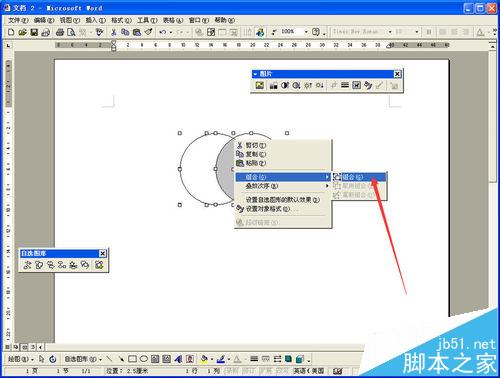500x378 pixels.
Task: Click the Line Color pen icon
Action: [220, 359]
